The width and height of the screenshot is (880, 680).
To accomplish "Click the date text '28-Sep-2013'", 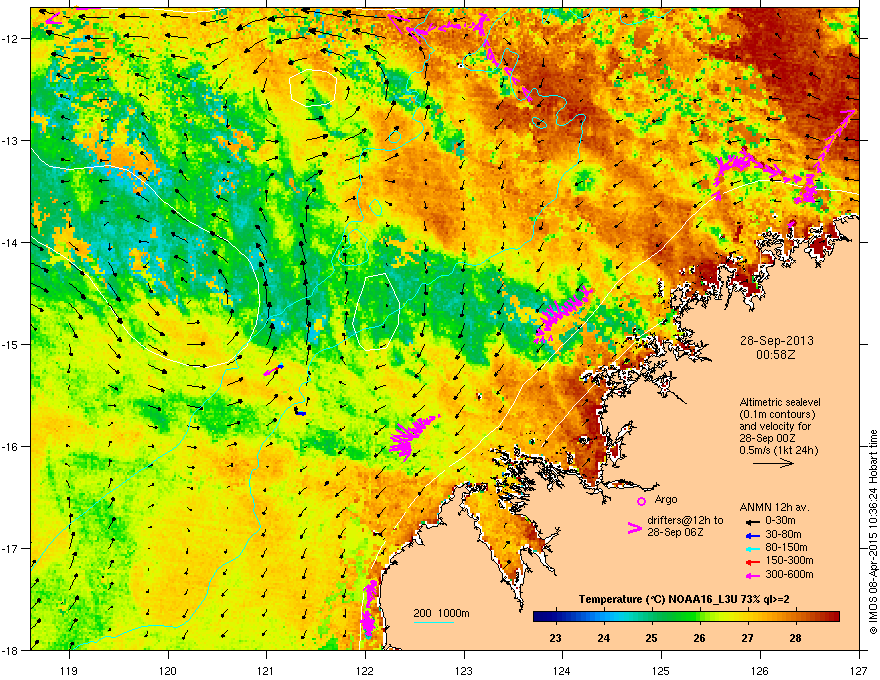I will point(776,341).
